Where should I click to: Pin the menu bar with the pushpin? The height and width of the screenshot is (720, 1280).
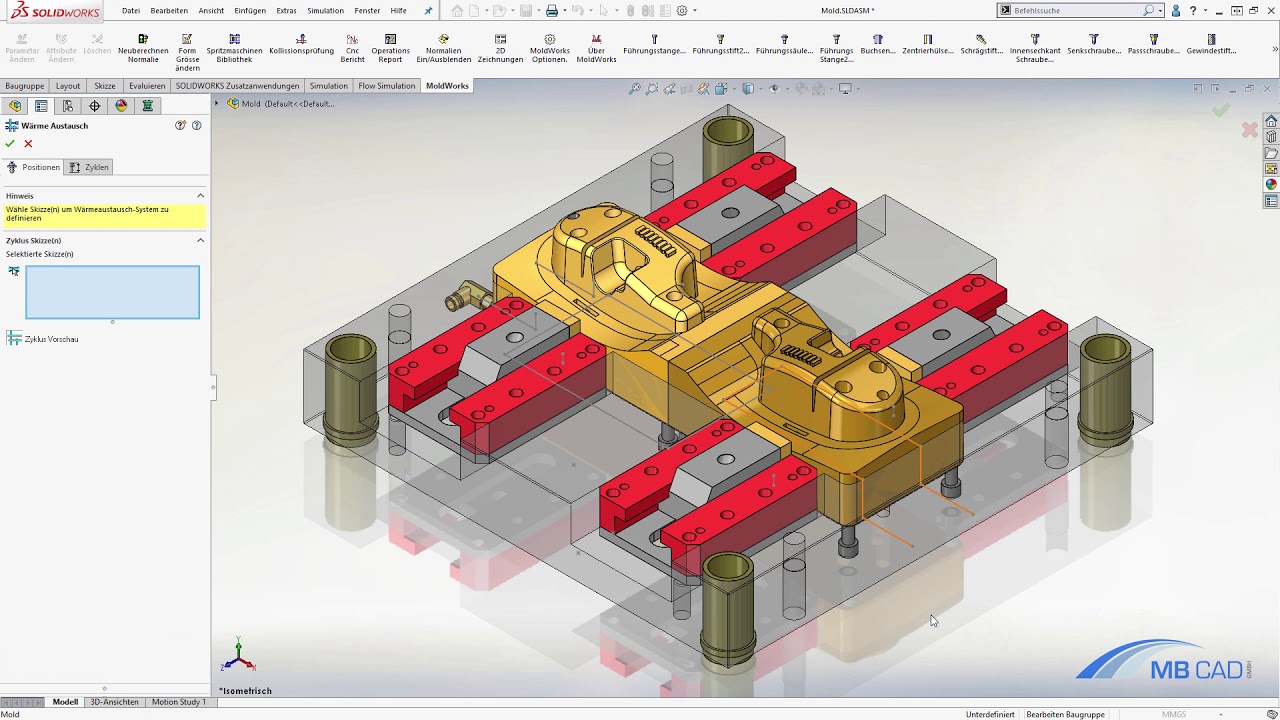click(429, 10)
